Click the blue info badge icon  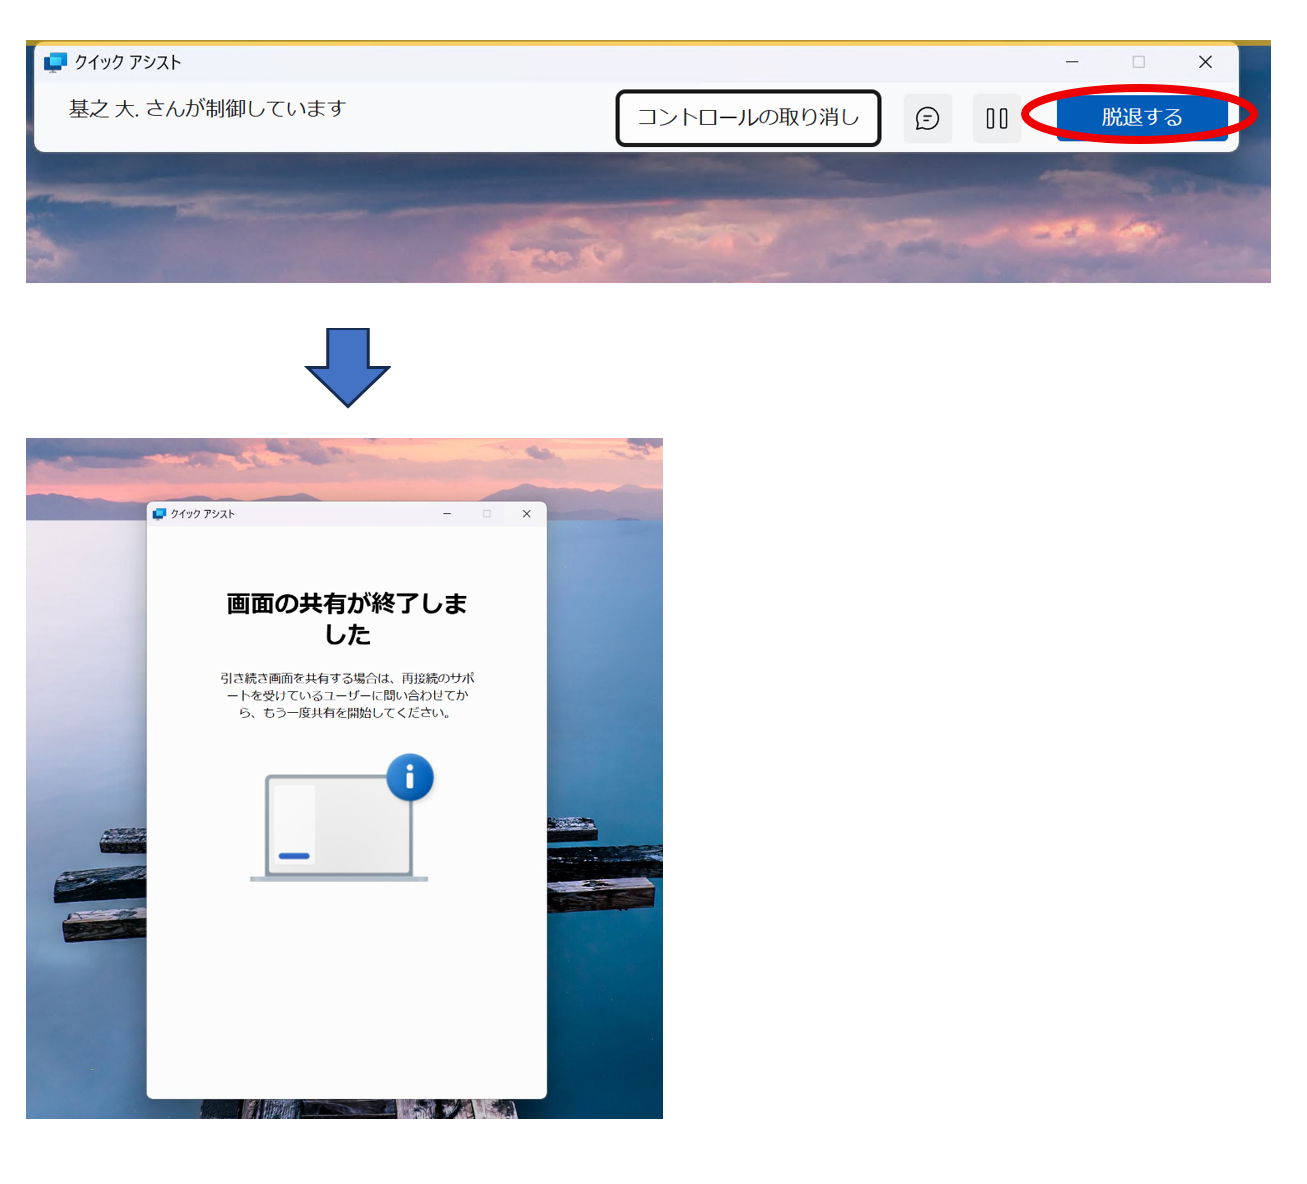[x=409, y=777]
